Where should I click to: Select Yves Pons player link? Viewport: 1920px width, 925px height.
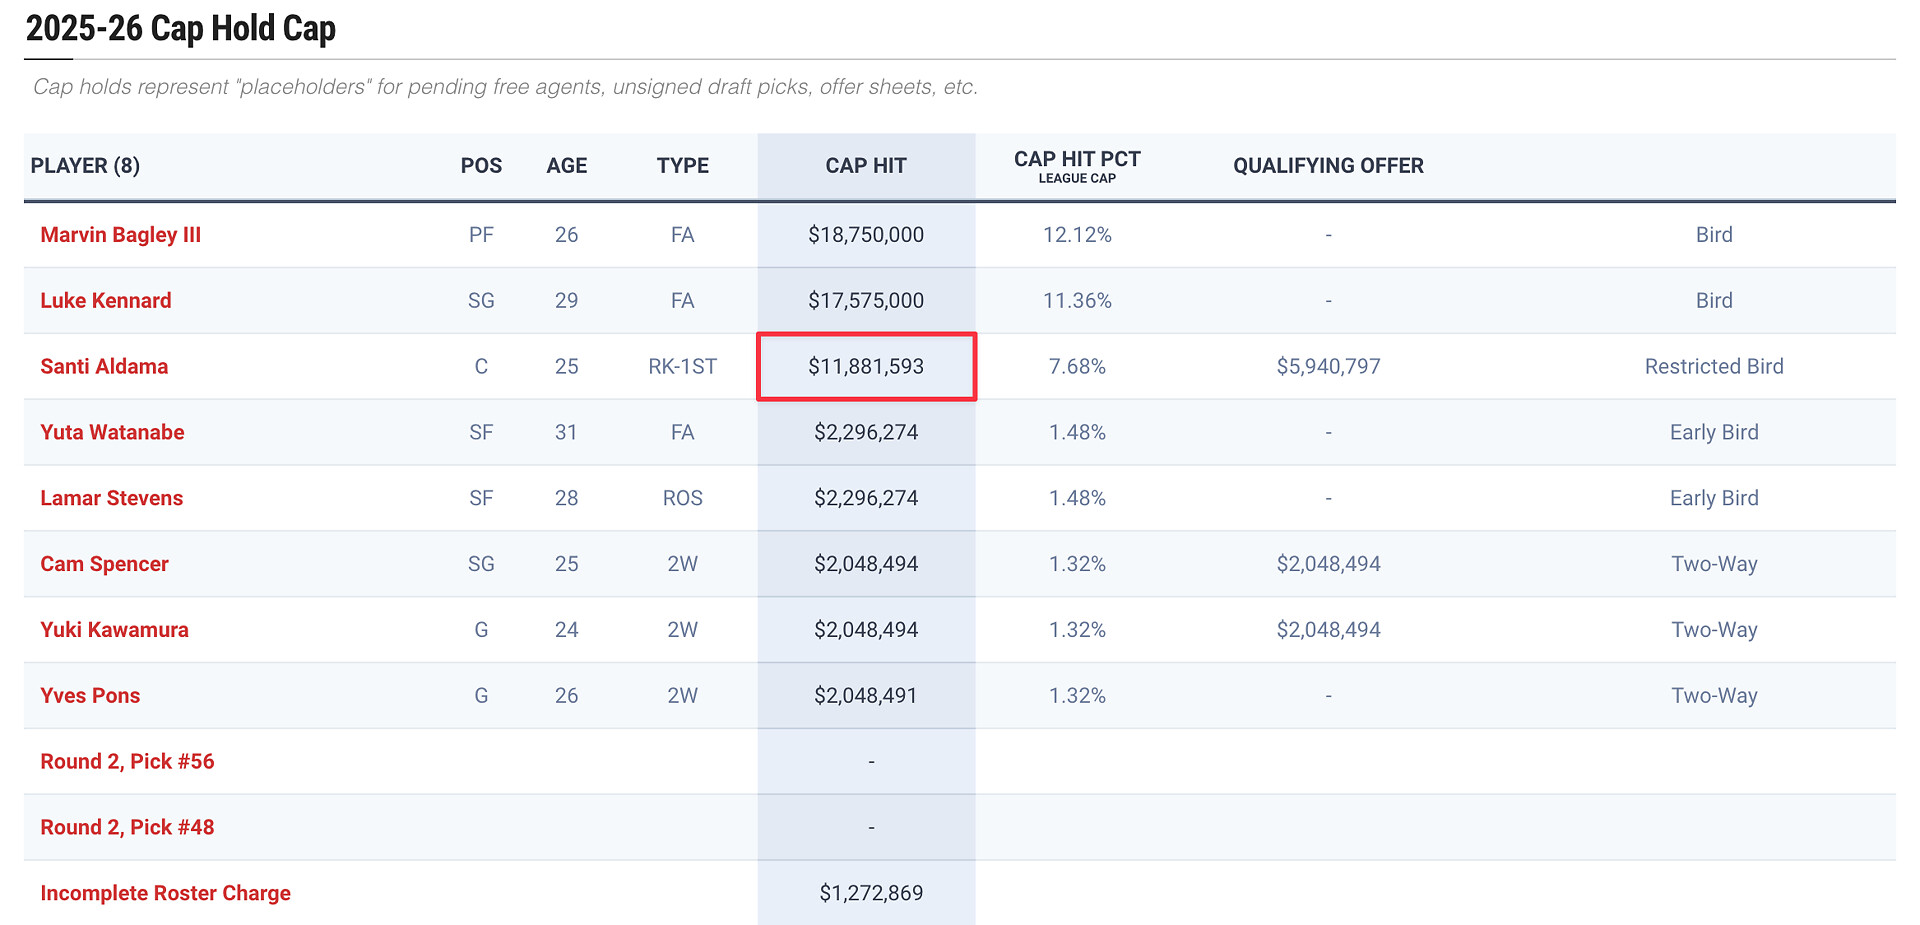tap(90, 696)
